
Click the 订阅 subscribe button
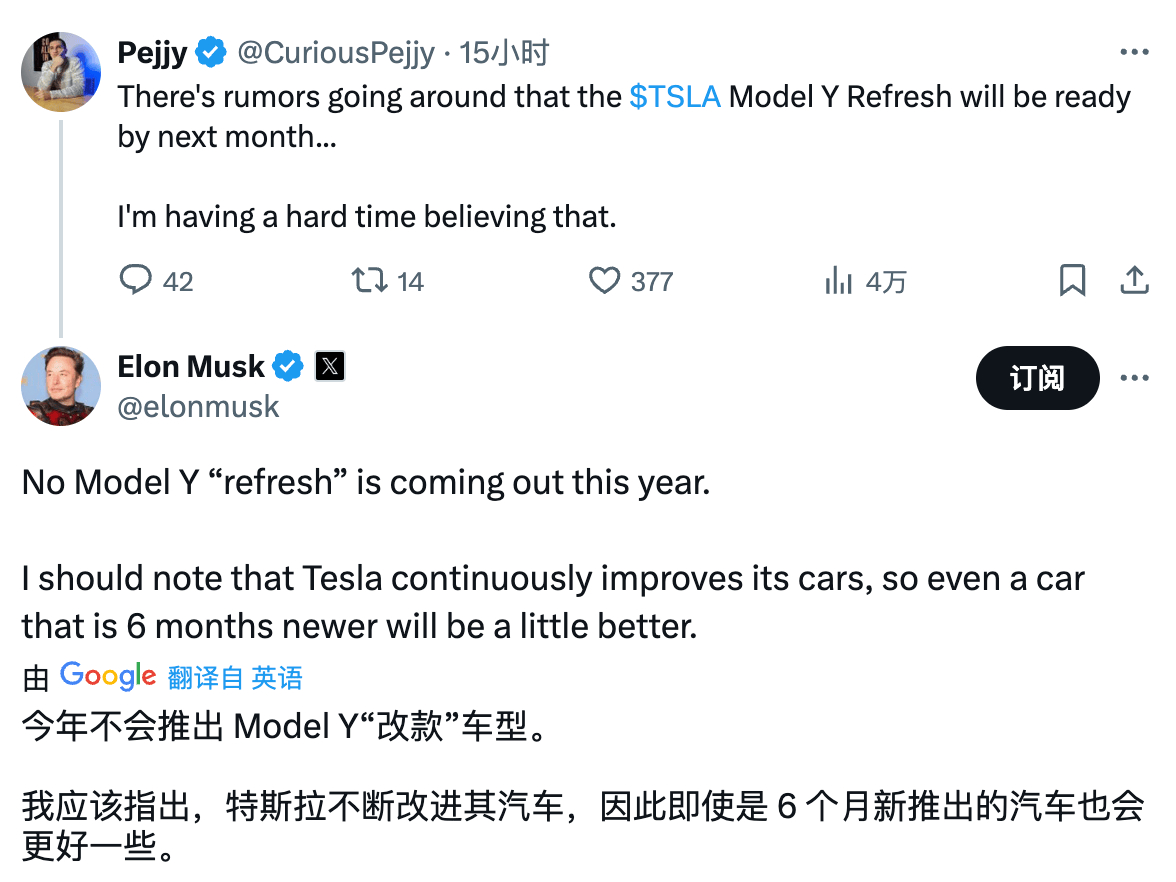[1037, 378]
